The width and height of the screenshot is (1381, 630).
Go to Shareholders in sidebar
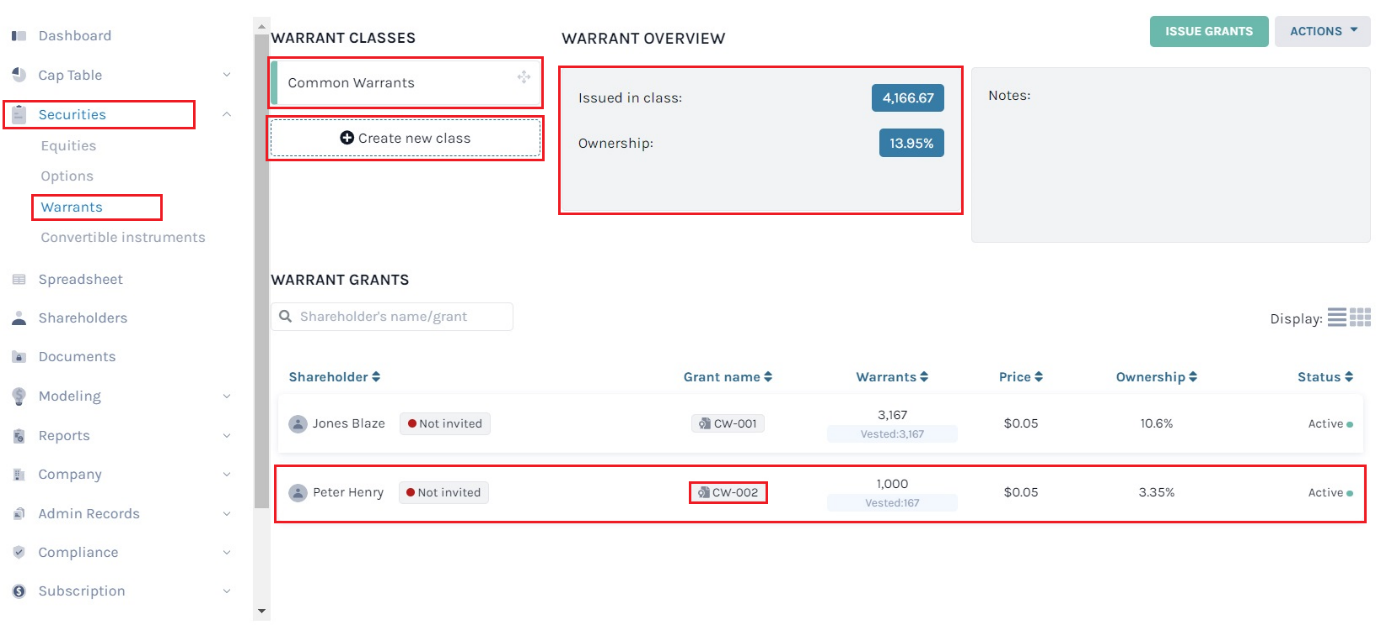tap(82, 318)
